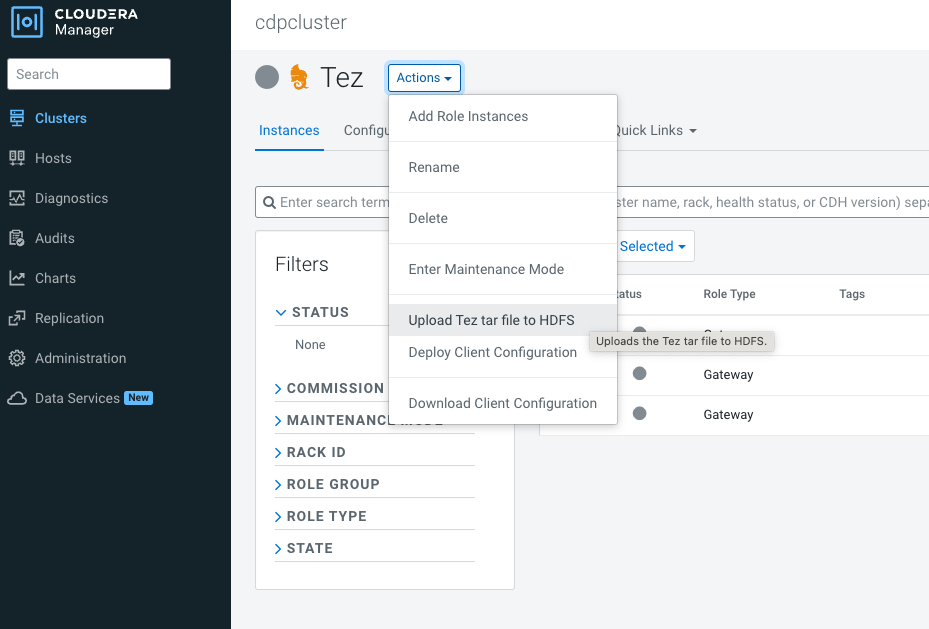Open Diagnostics sidebar icon
Screen dimensions: 929x629
[17, 198]
